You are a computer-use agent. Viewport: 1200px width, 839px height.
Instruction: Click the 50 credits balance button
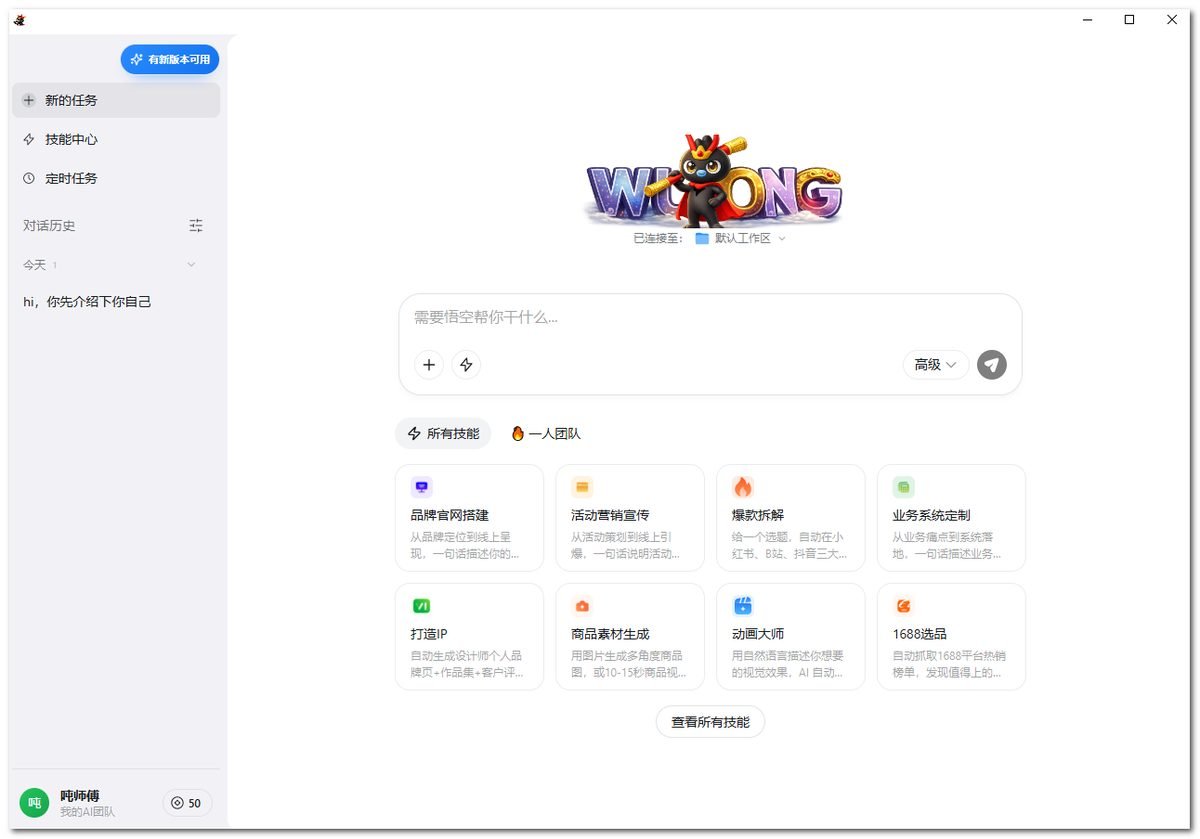pyautogui.click(x=187, y=803)
